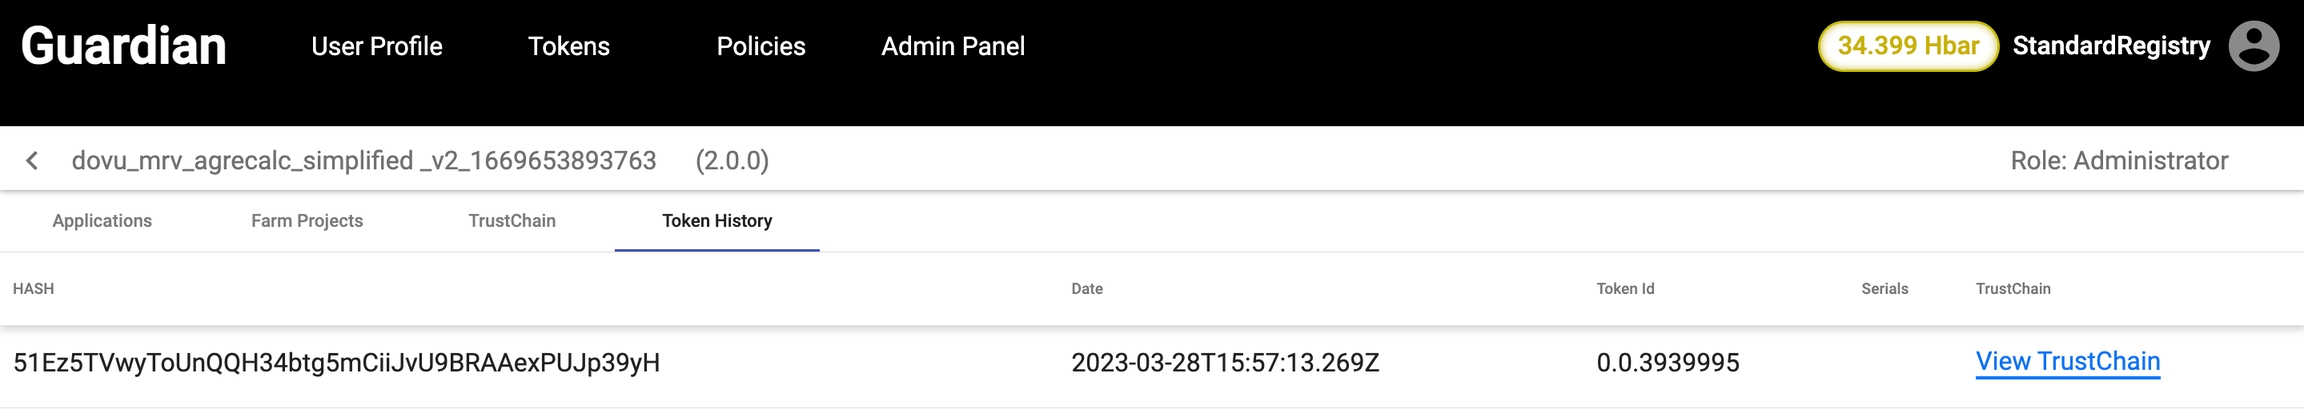Click the Serials column header
This screenshot has height=409, width=2304.
point(1884,289)
